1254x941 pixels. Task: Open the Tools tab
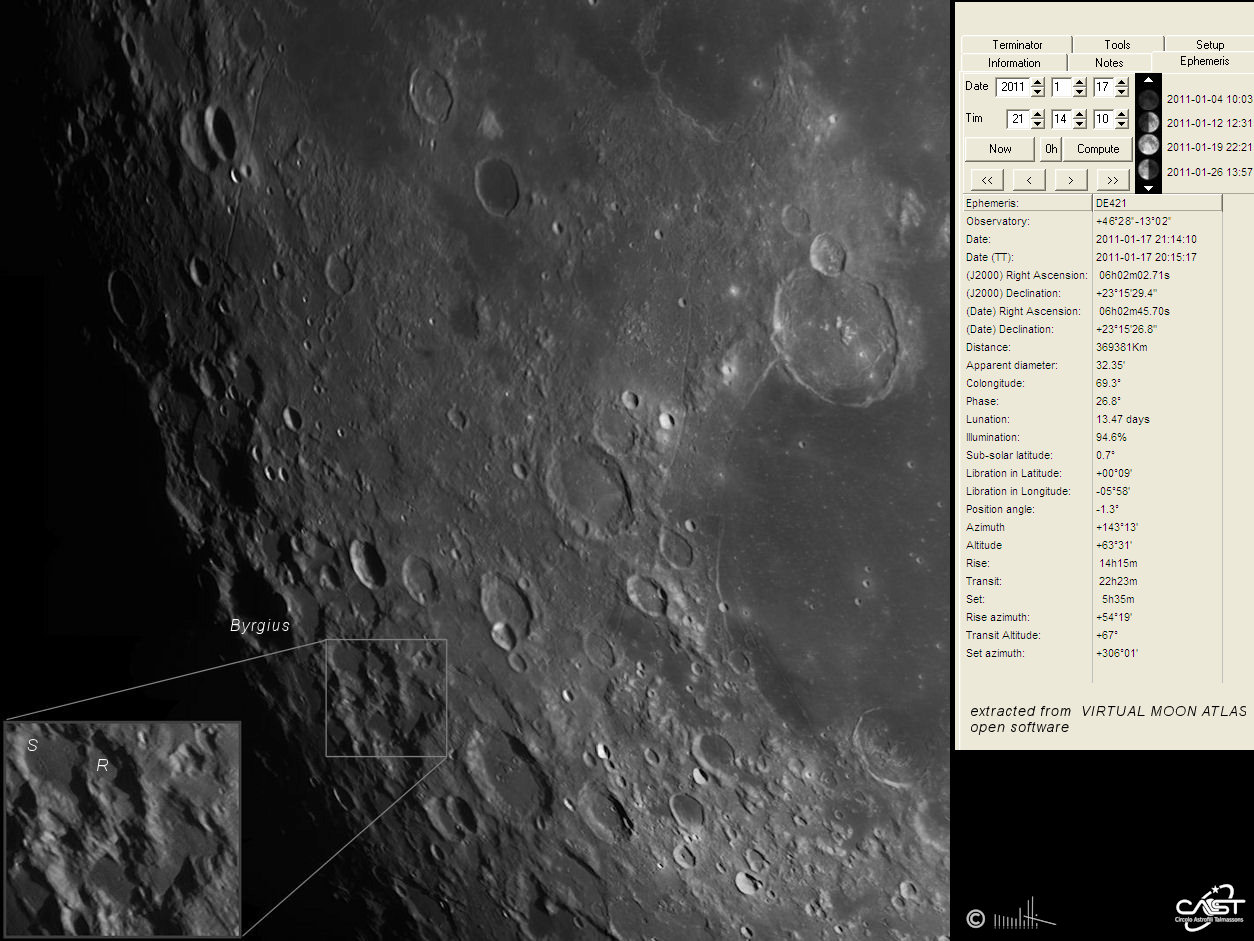click(1117, 44)
